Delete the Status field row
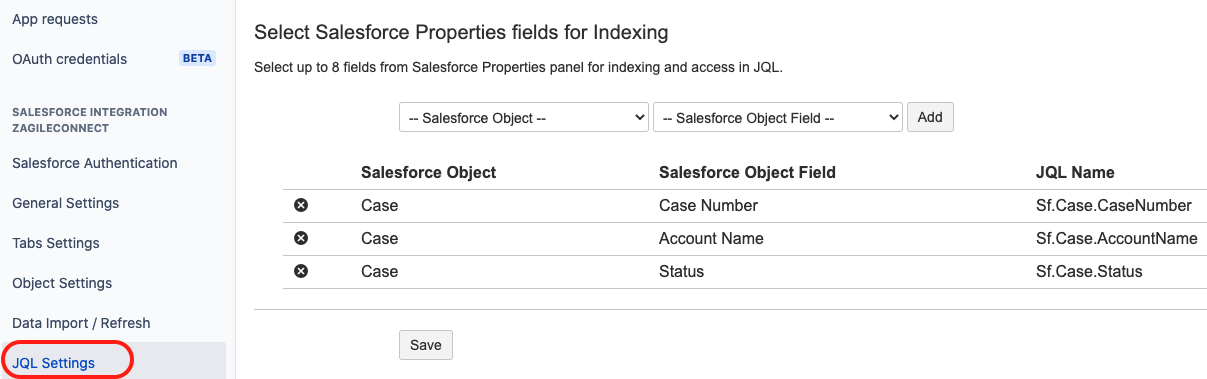The width and height of the screenshot is (1207, 379). click(x=300, y=271)
